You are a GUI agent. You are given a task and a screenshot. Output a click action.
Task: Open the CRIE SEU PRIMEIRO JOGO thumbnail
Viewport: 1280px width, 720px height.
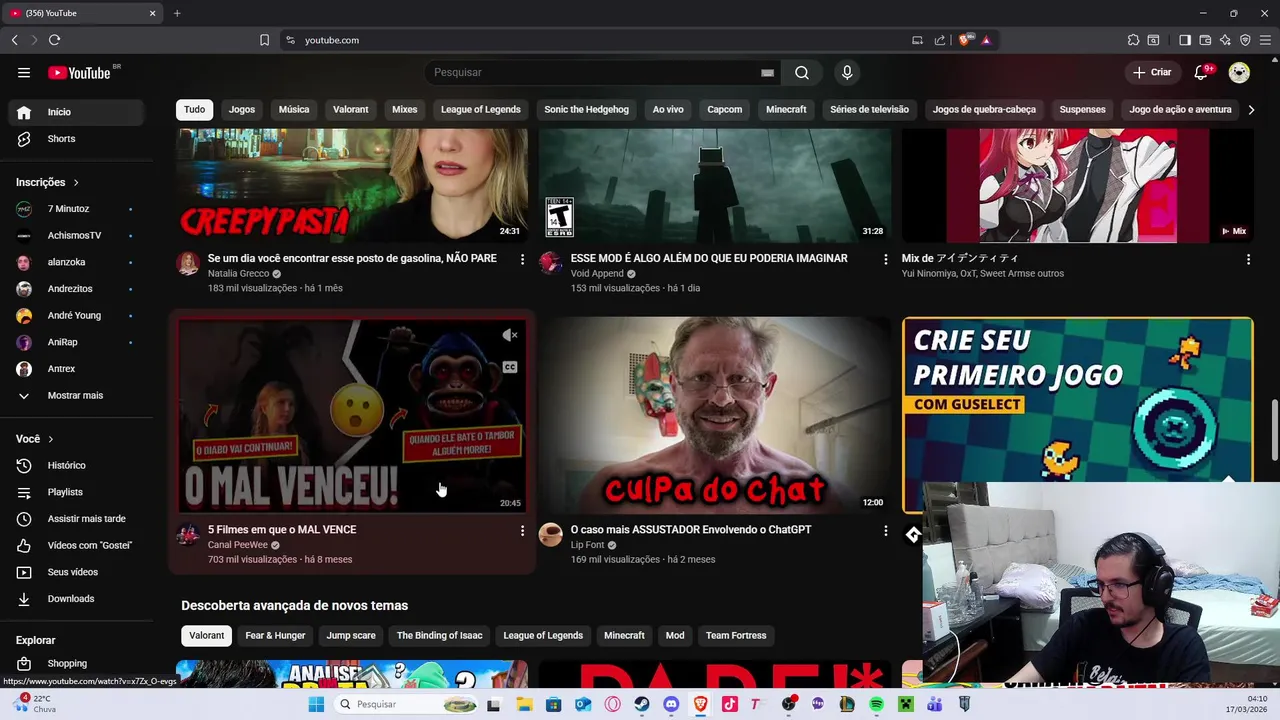1077,415
